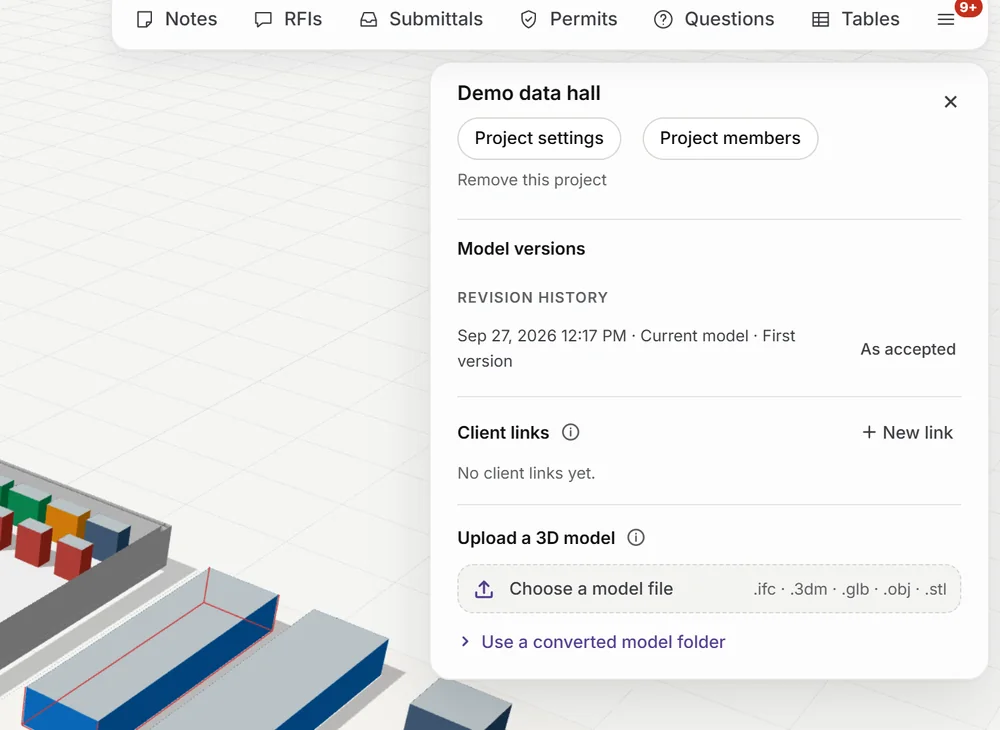Click the As accepted label
Screen dimensions: 1000x730
pyautogui.click(x=908, y=349)
